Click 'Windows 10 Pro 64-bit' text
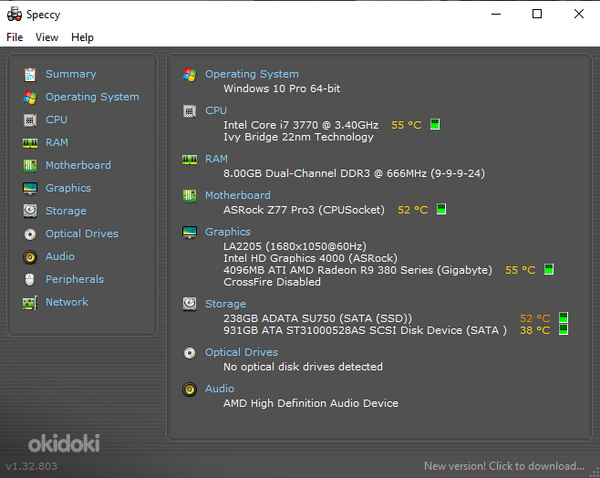This screenshot has height=478, width=600. (x=282, y=88)
